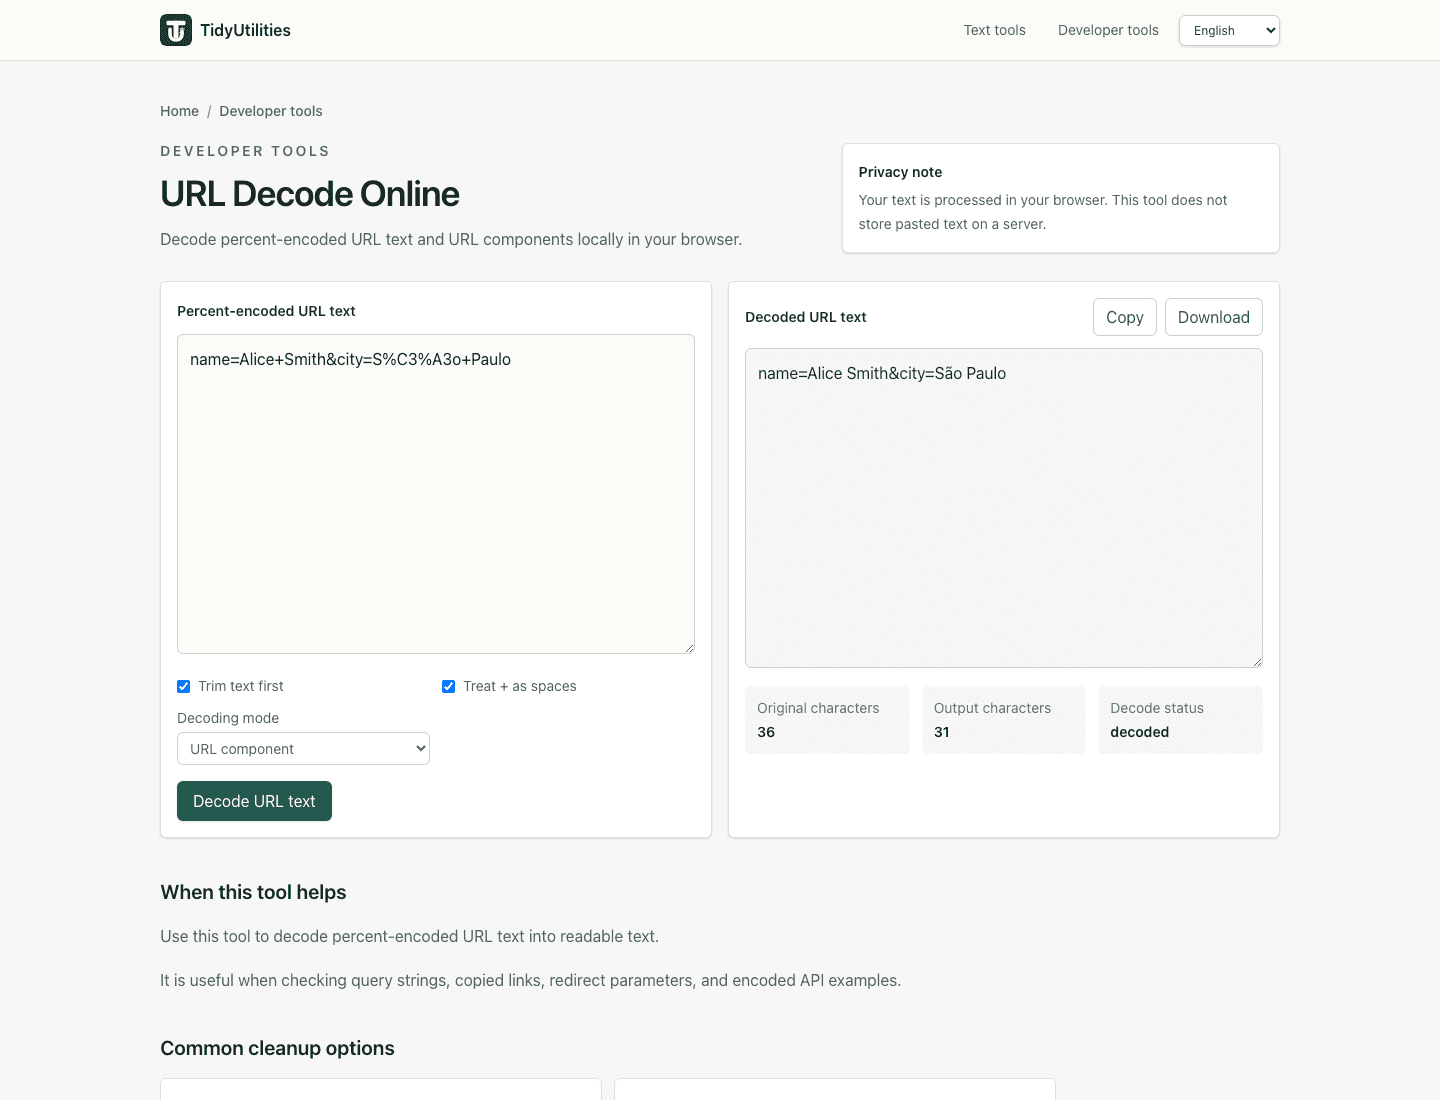Click the Decode status value decoded
The height and width of the screenshot is (1100, 1440).
point(1139,732)
